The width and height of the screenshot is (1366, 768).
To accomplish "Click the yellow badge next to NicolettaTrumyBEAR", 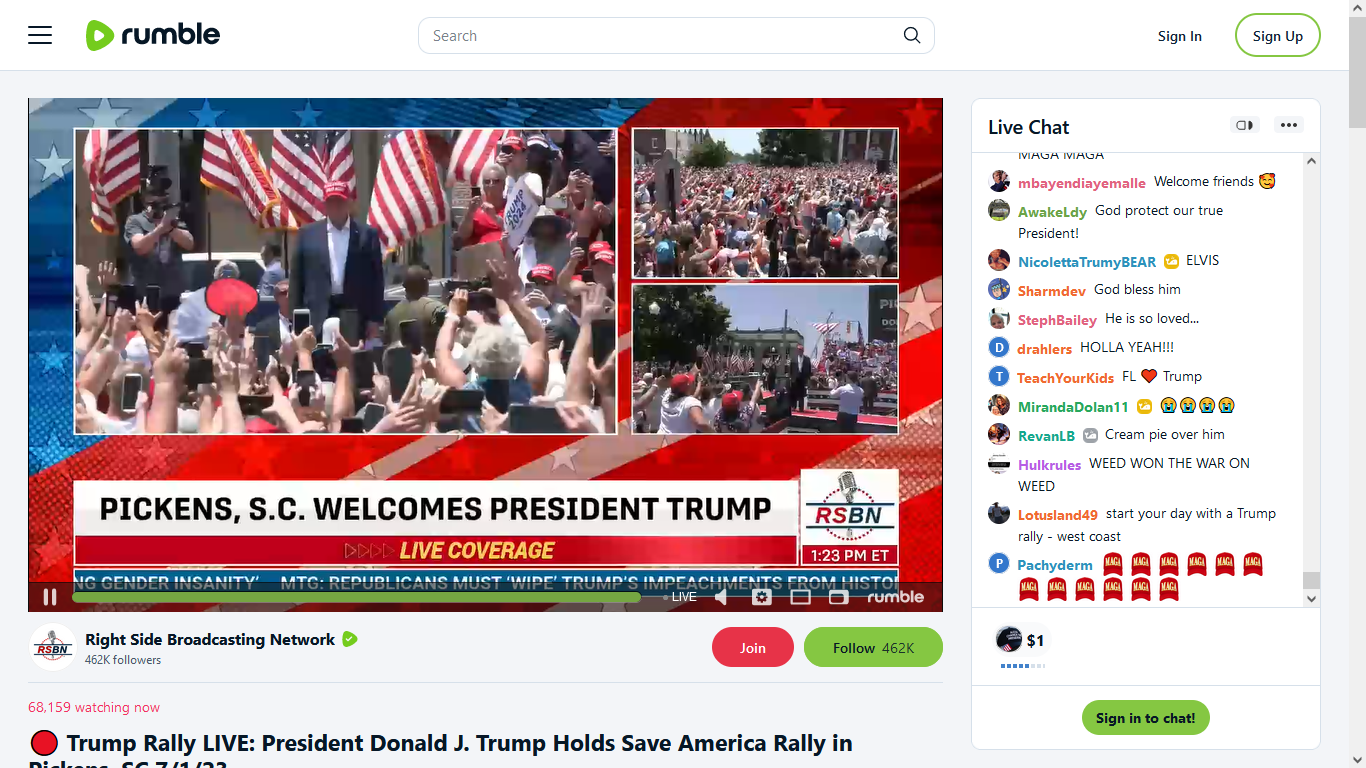I will click(x=1171, y=261).
